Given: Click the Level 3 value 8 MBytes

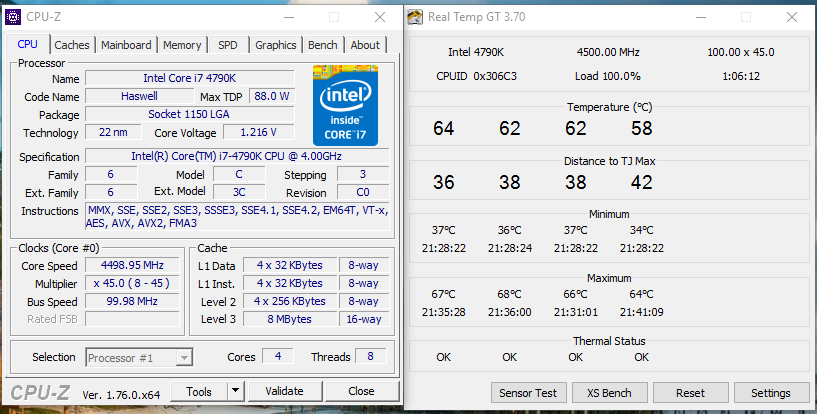Looking at the screenshot, I should (290, 319).
